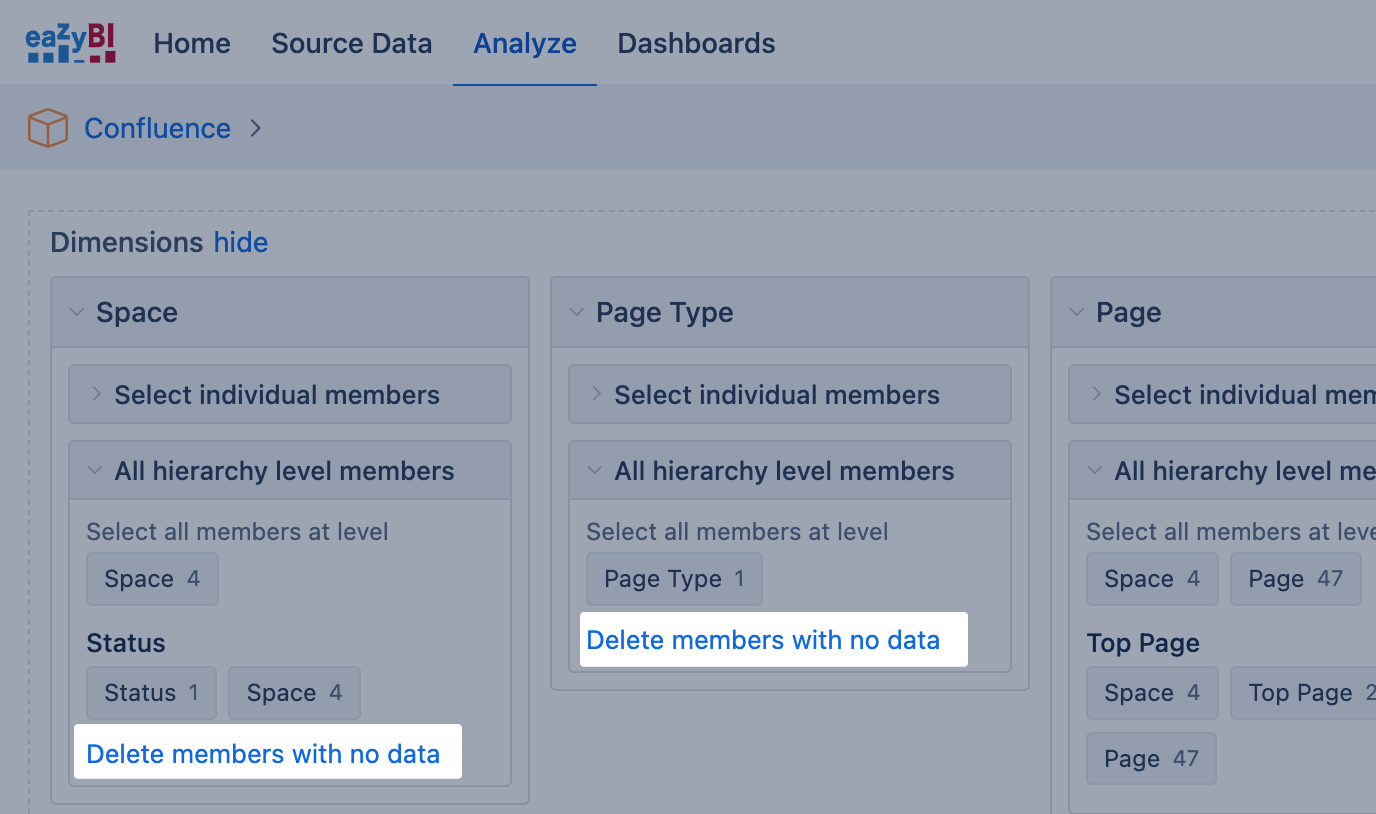Select the Analyze tab

(524, 44)
